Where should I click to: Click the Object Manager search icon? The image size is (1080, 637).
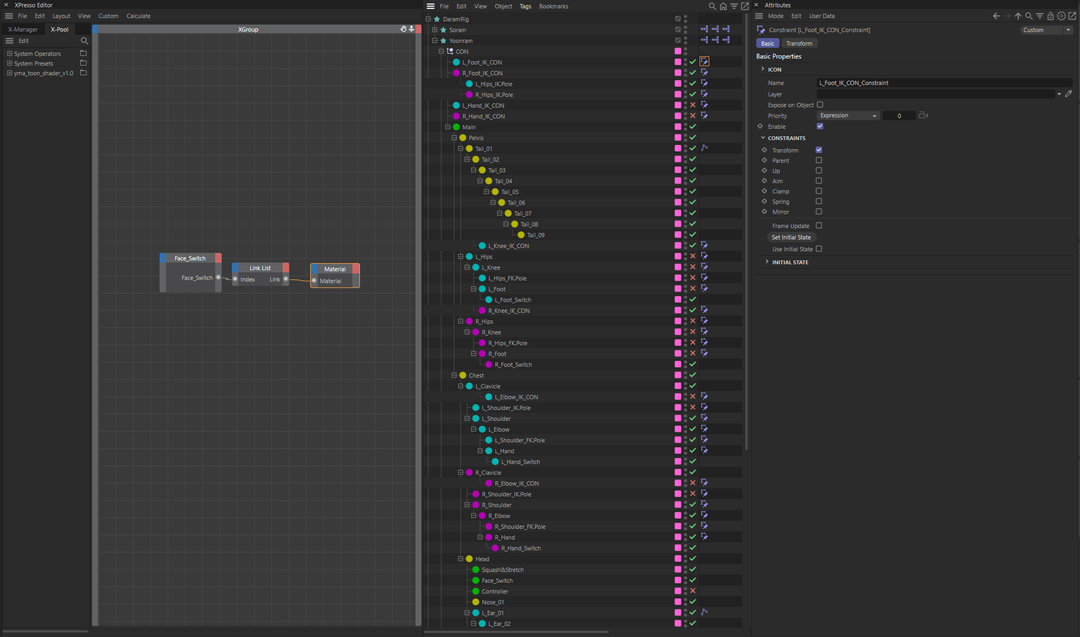point(712,6)
